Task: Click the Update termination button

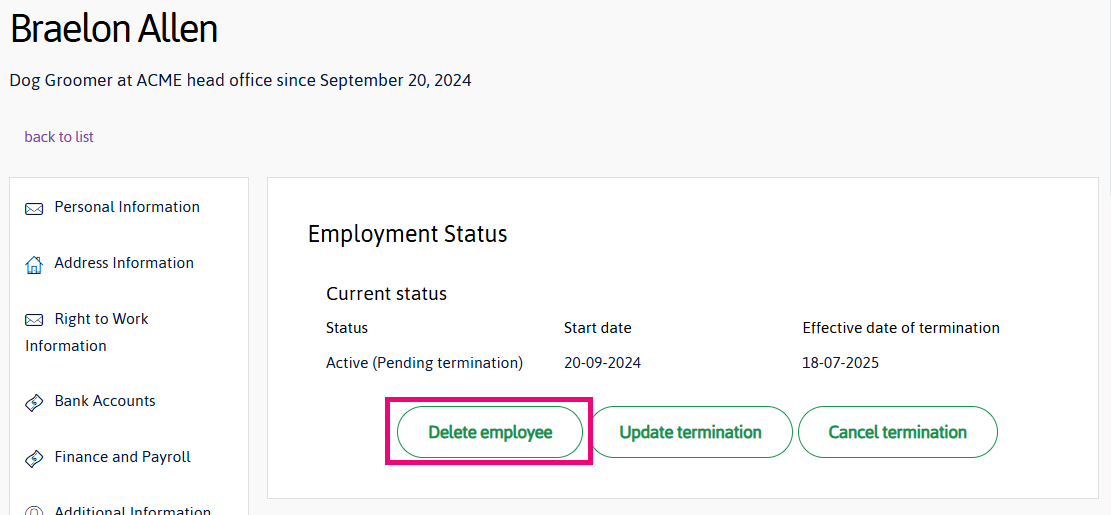Action: [690, 432]
